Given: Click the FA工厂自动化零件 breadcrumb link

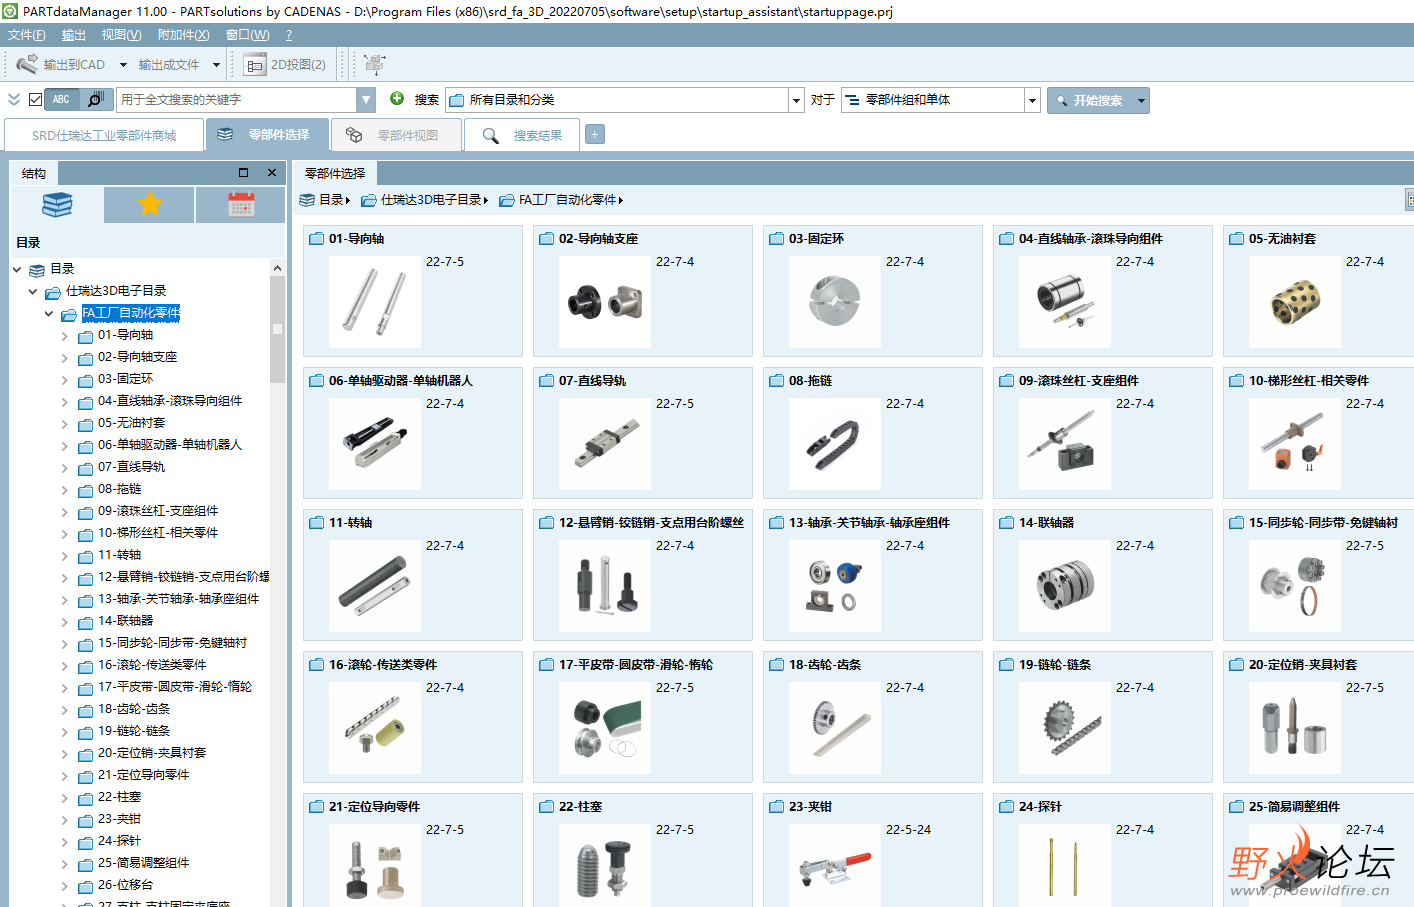Looking at the screenshot, I should [x=567, y=200].
